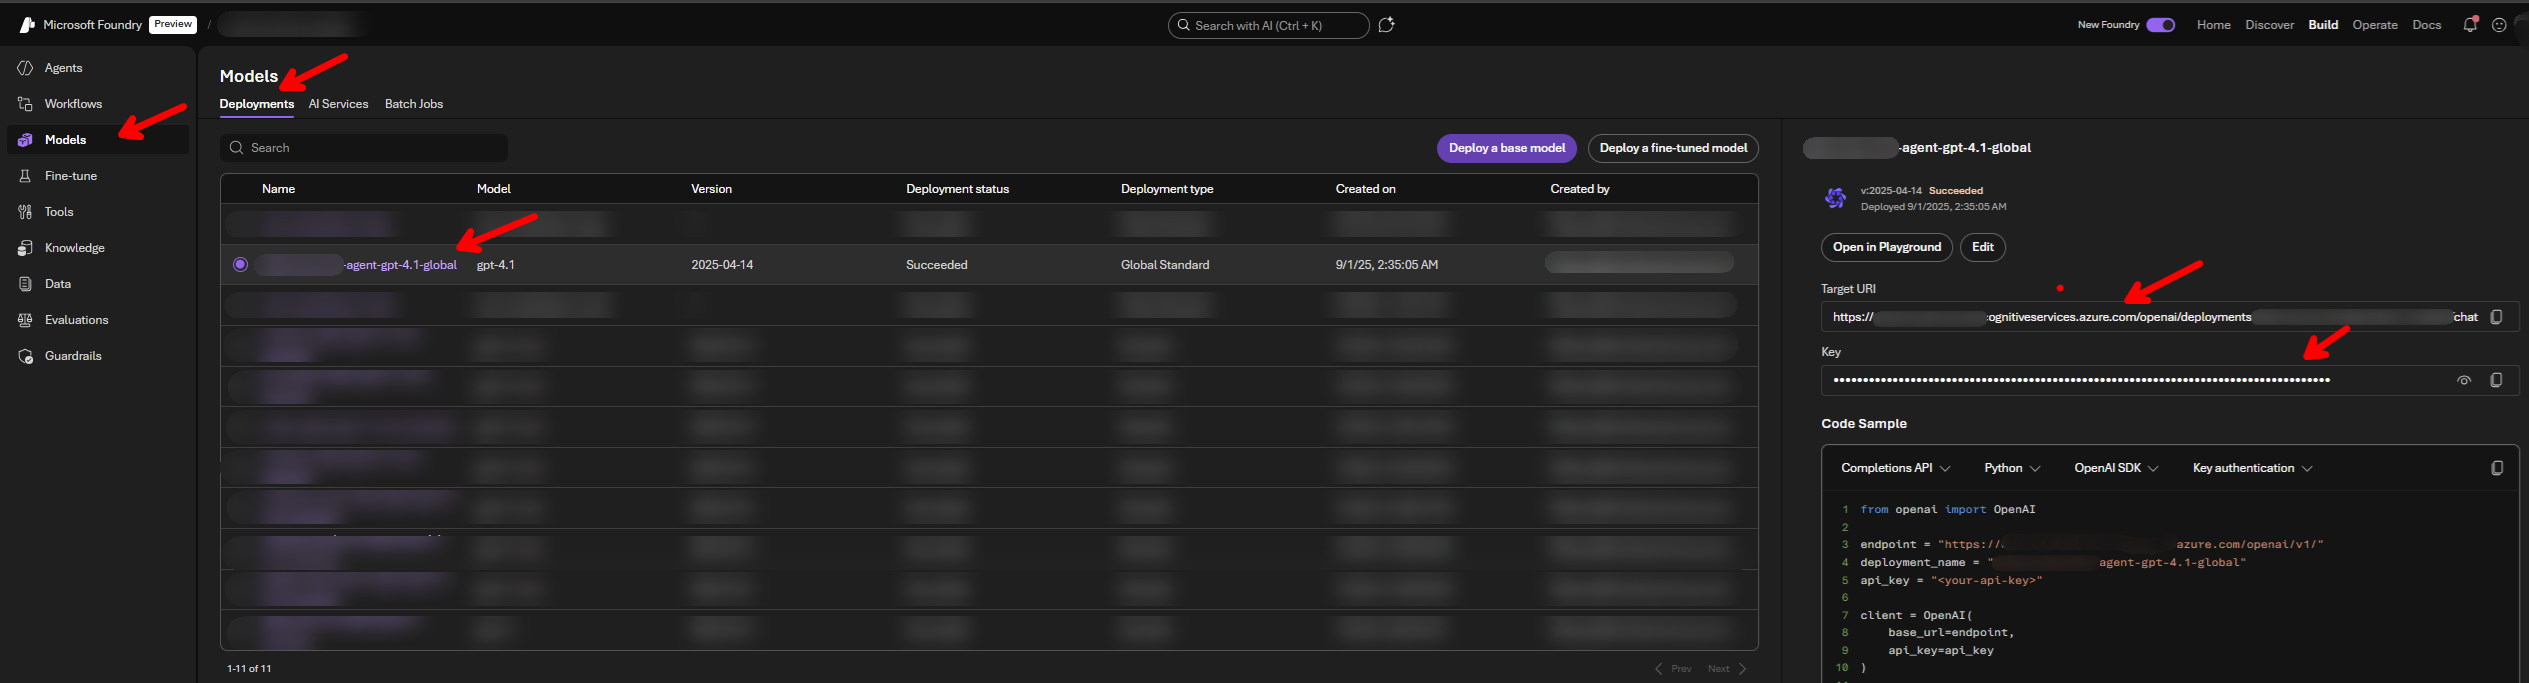
Task: Open the Python language dropdown
Action: (2011, 468)
